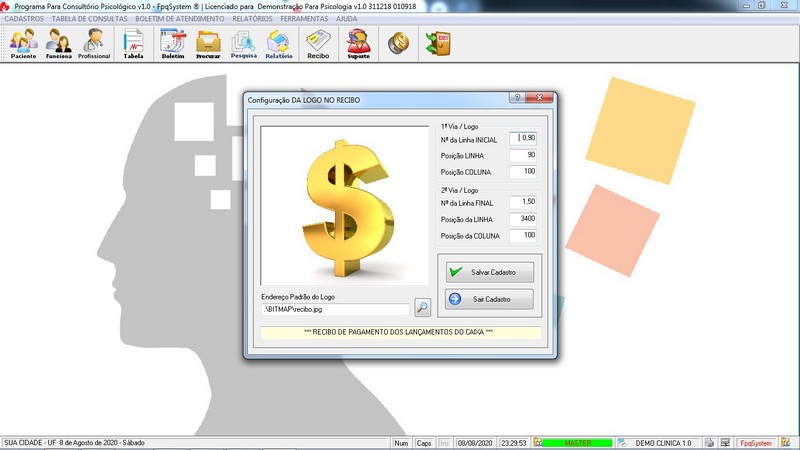The width and height of the screenshot is (800, 450).
Task: Click the icon beside MASTER in status bar
Action: [x=538, y=443]
